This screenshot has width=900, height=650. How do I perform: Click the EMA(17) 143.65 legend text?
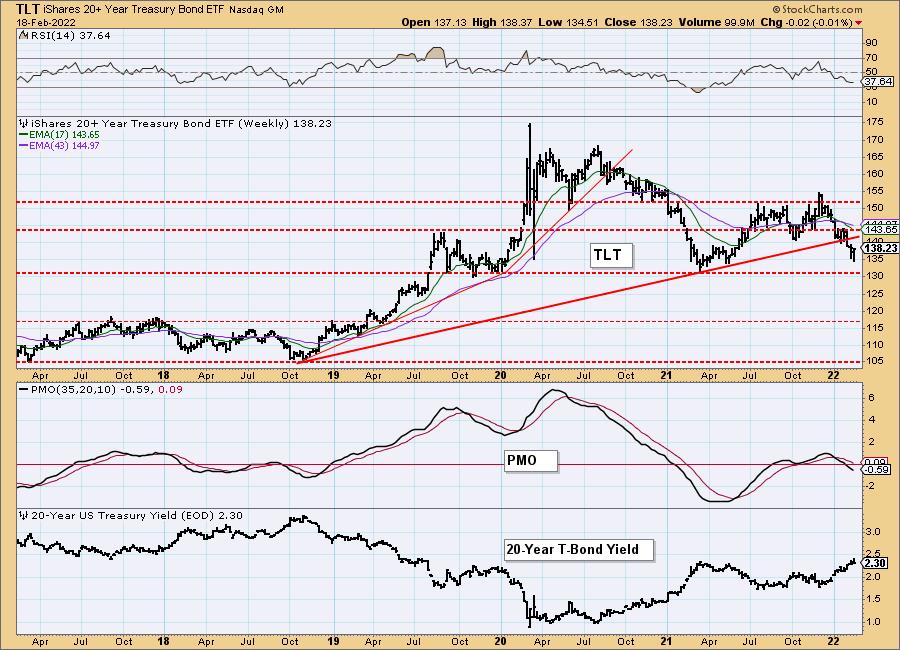[64, 134]
